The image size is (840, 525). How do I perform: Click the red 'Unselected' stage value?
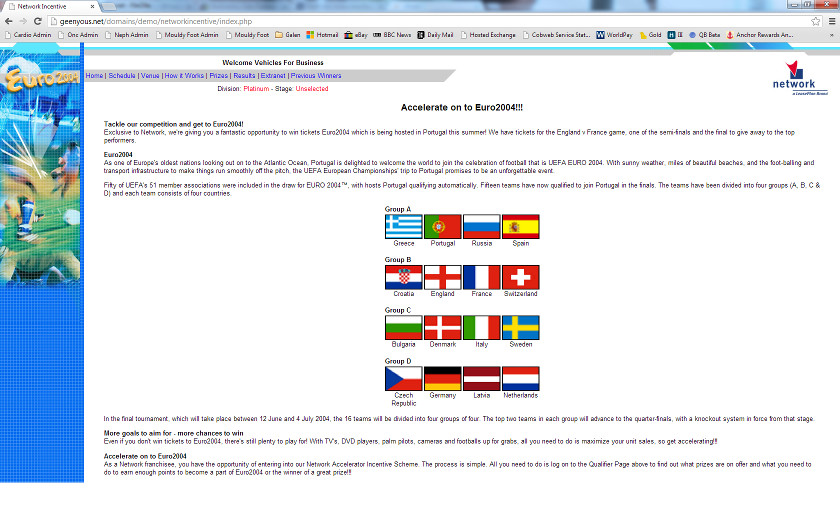tap(312, 89)
